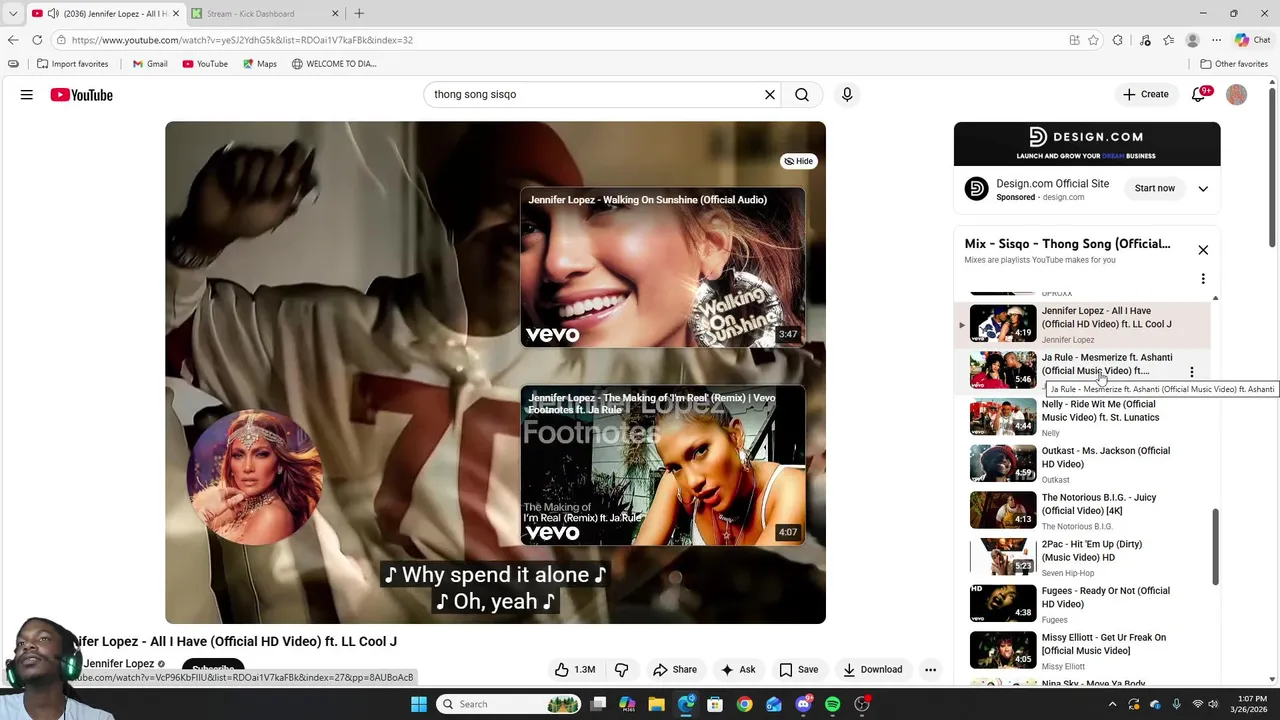
Task: Click Start now on Design.com ad
Action: point(1155,188)
